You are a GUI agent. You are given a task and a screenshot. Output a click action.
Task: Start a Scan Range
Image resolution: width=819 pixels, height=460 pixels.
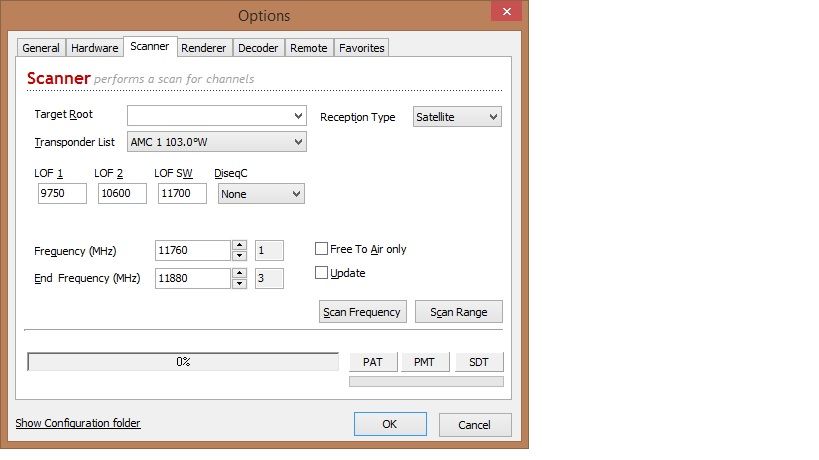coord(459,312)
